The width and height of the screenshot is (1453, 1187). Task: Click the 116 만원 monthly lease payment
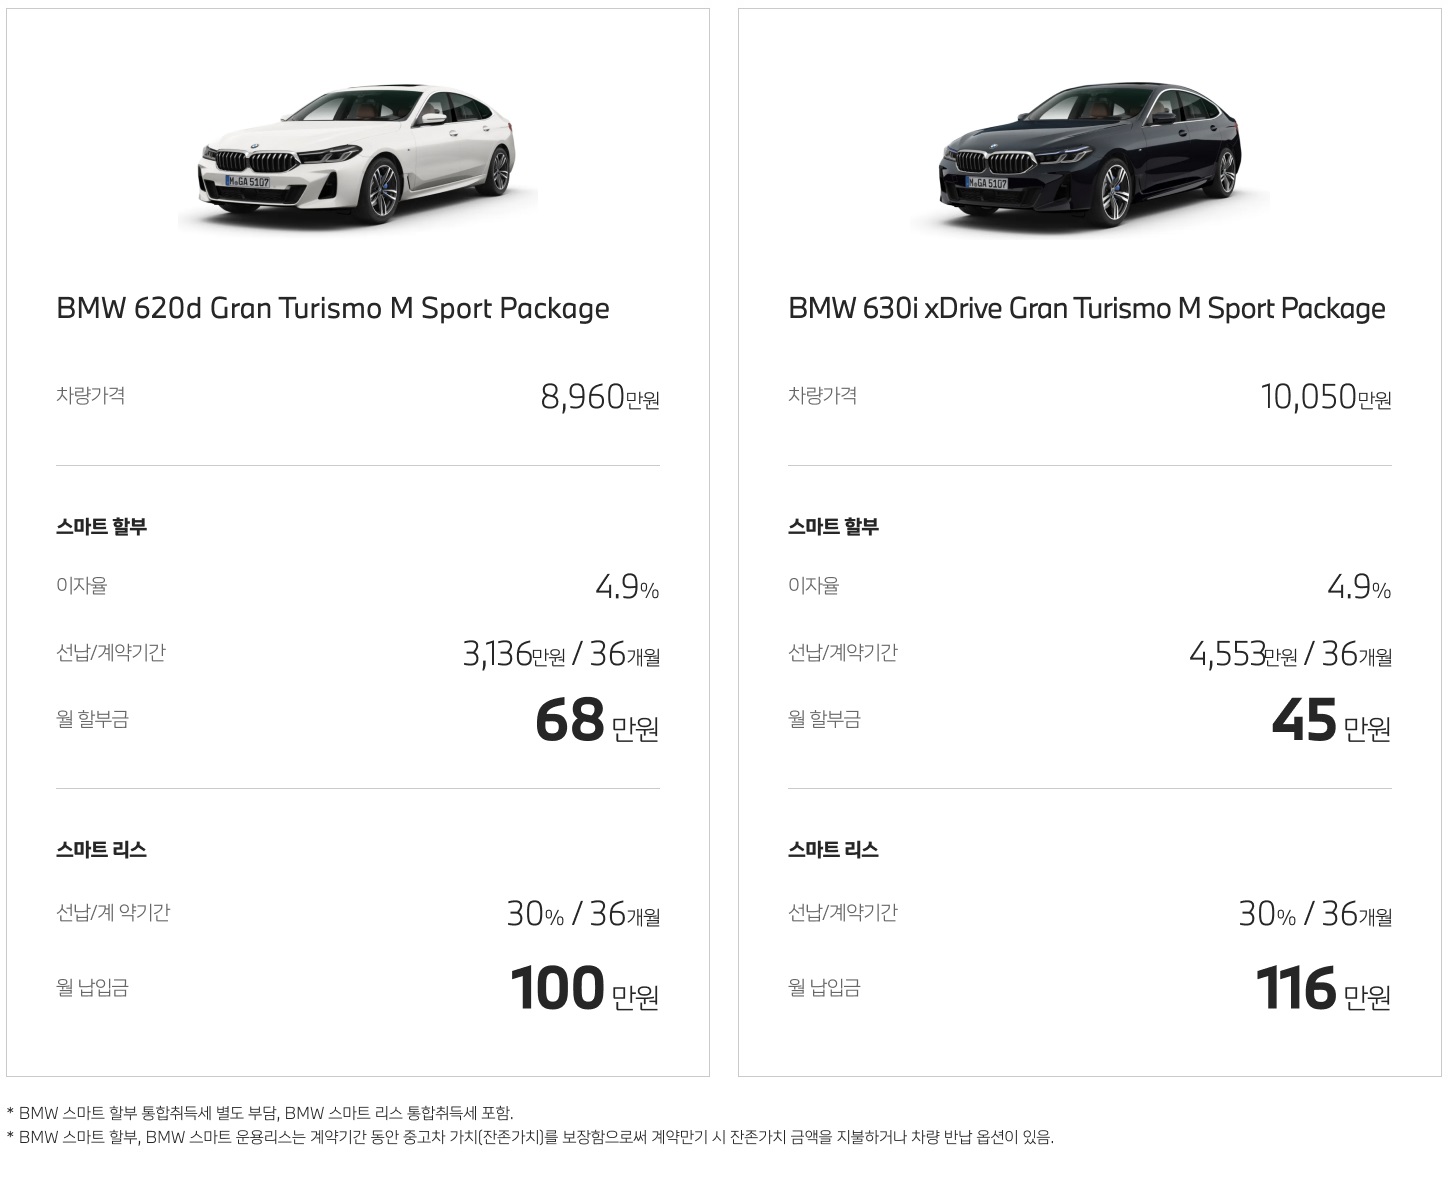coord(1324,989)
